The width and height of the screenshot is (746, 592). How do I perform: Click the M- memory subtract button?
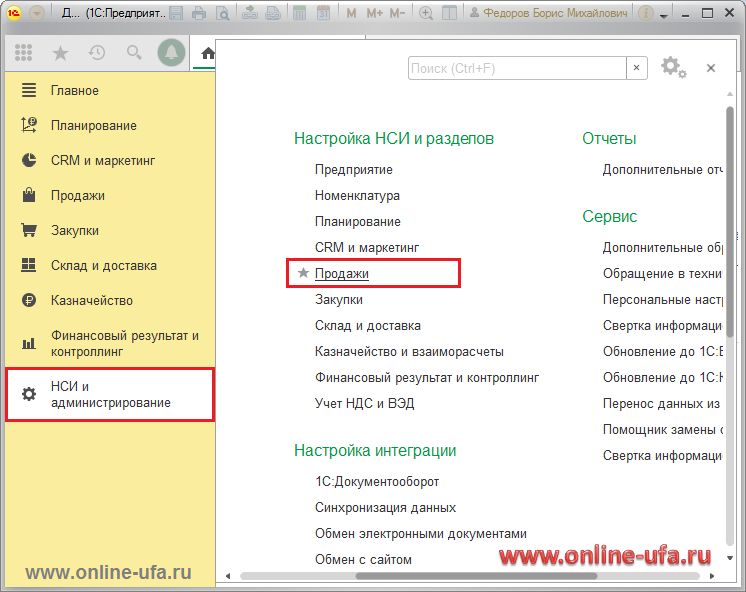click(x=397, y=13)
